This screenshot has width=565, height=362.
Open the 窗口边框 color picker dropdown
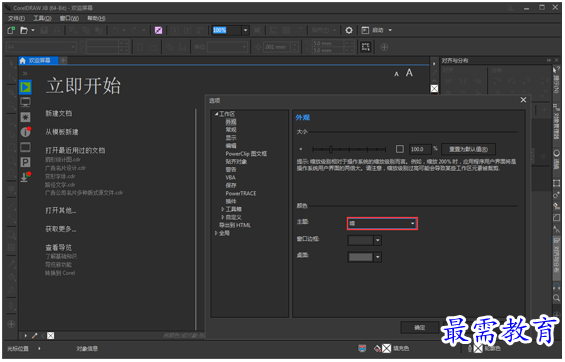[x=378, y=240]
